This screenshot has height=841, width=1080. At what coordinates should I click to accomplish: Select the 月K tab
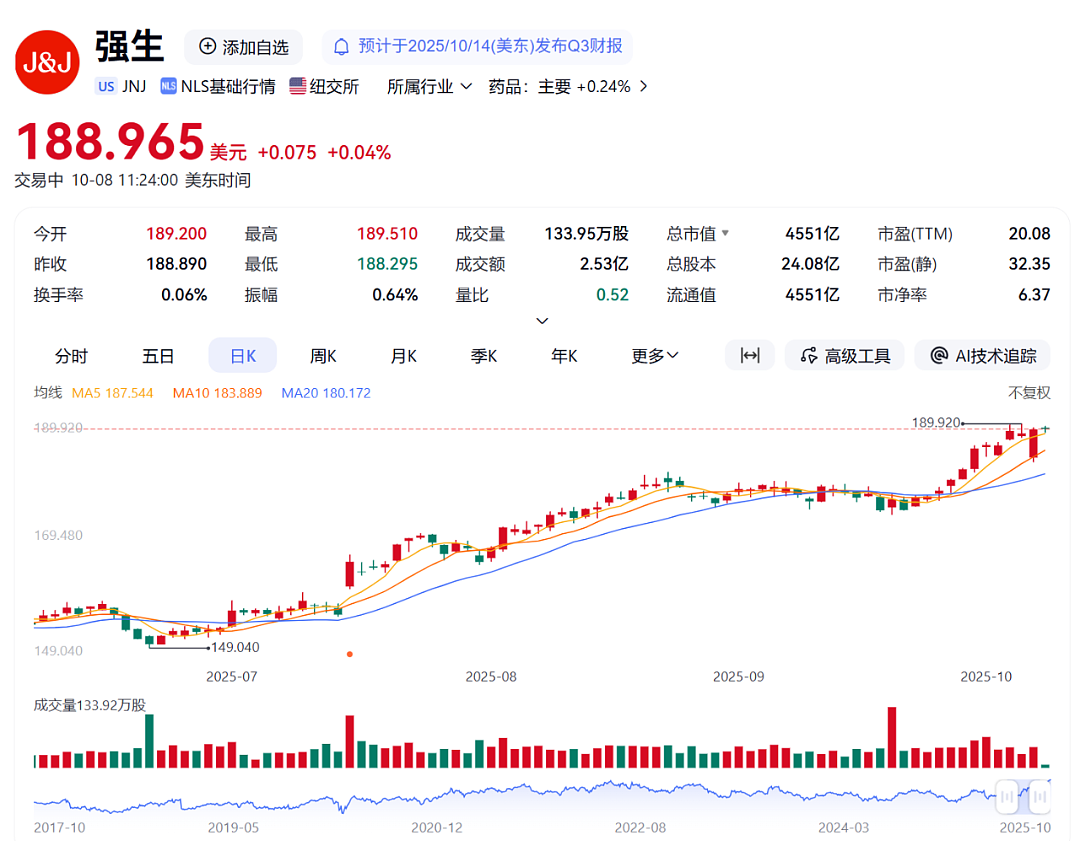pyautogui.click(x=404, y=355)
